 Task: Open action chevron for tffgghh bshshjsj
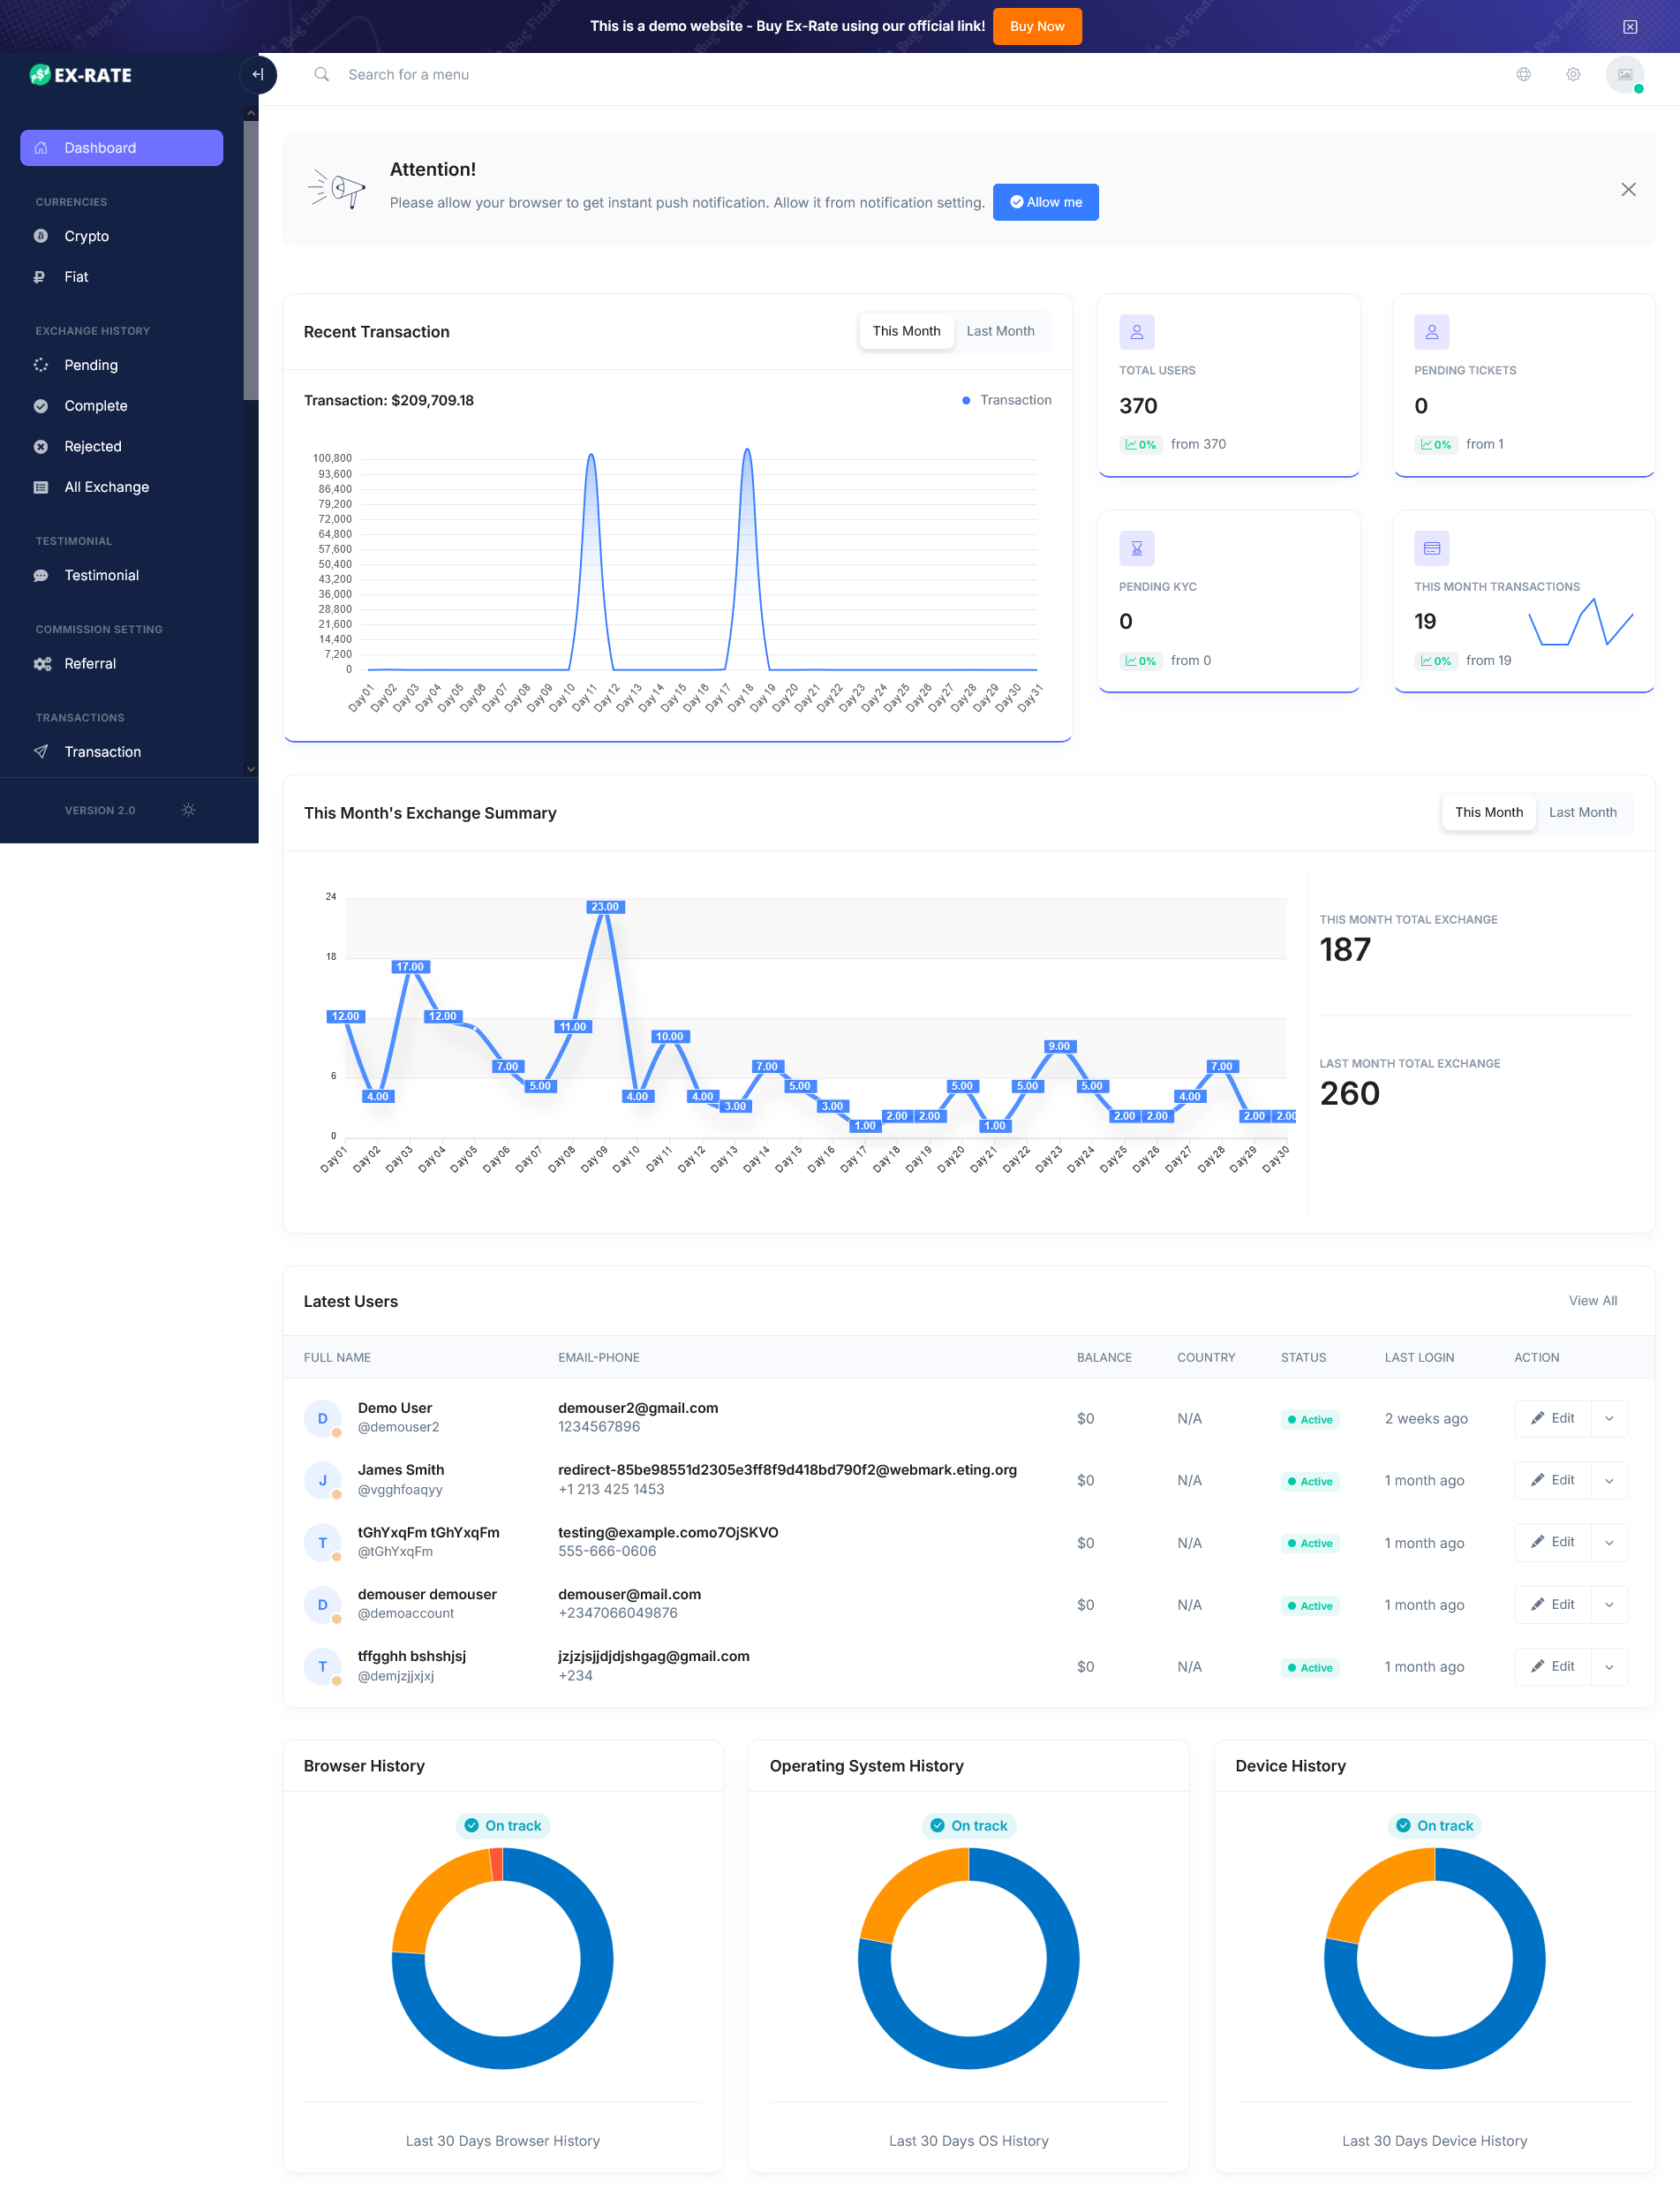1609,1666
